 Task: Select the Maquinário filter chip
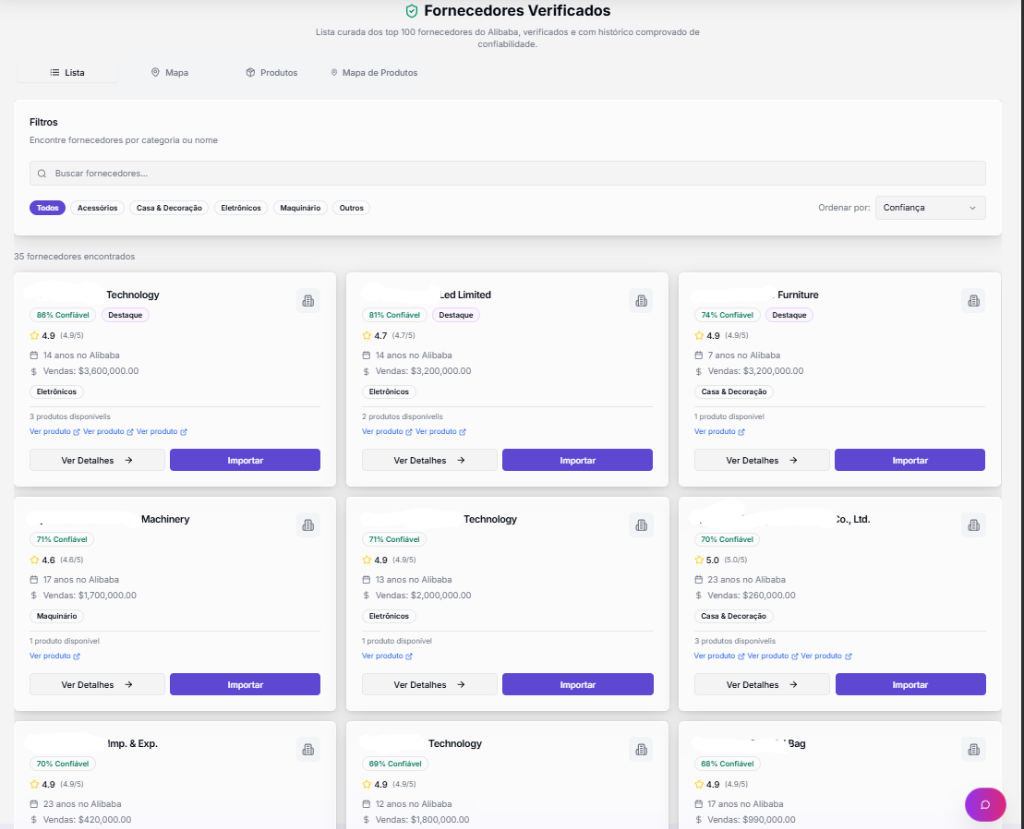[x=300, y=208]
